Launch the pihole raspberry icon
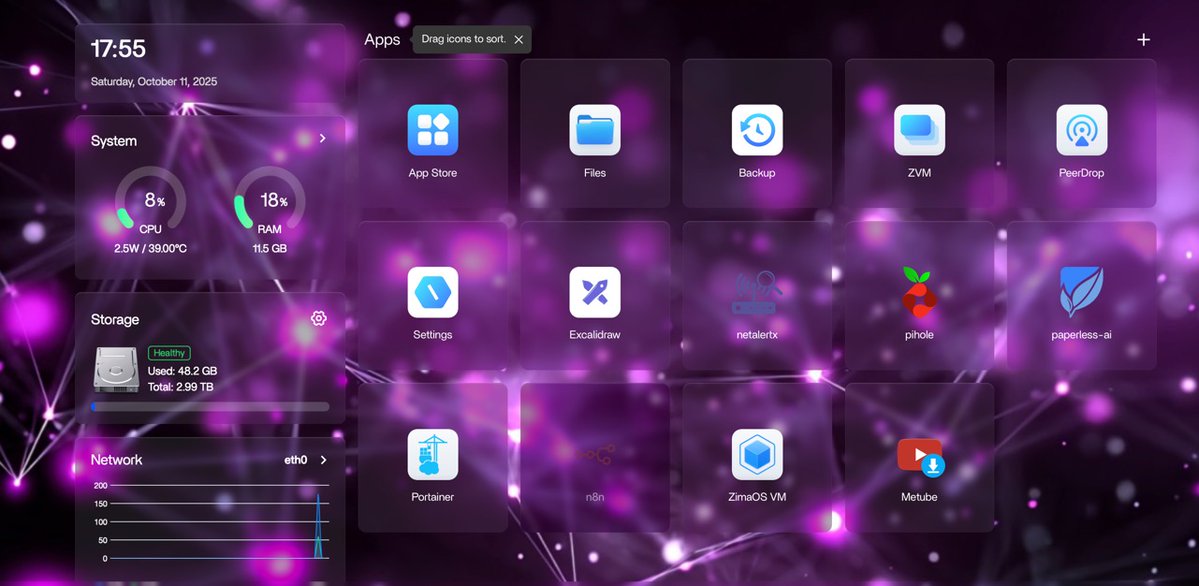1199x586 pixels. pyautogui.click(x=919, y=292)
